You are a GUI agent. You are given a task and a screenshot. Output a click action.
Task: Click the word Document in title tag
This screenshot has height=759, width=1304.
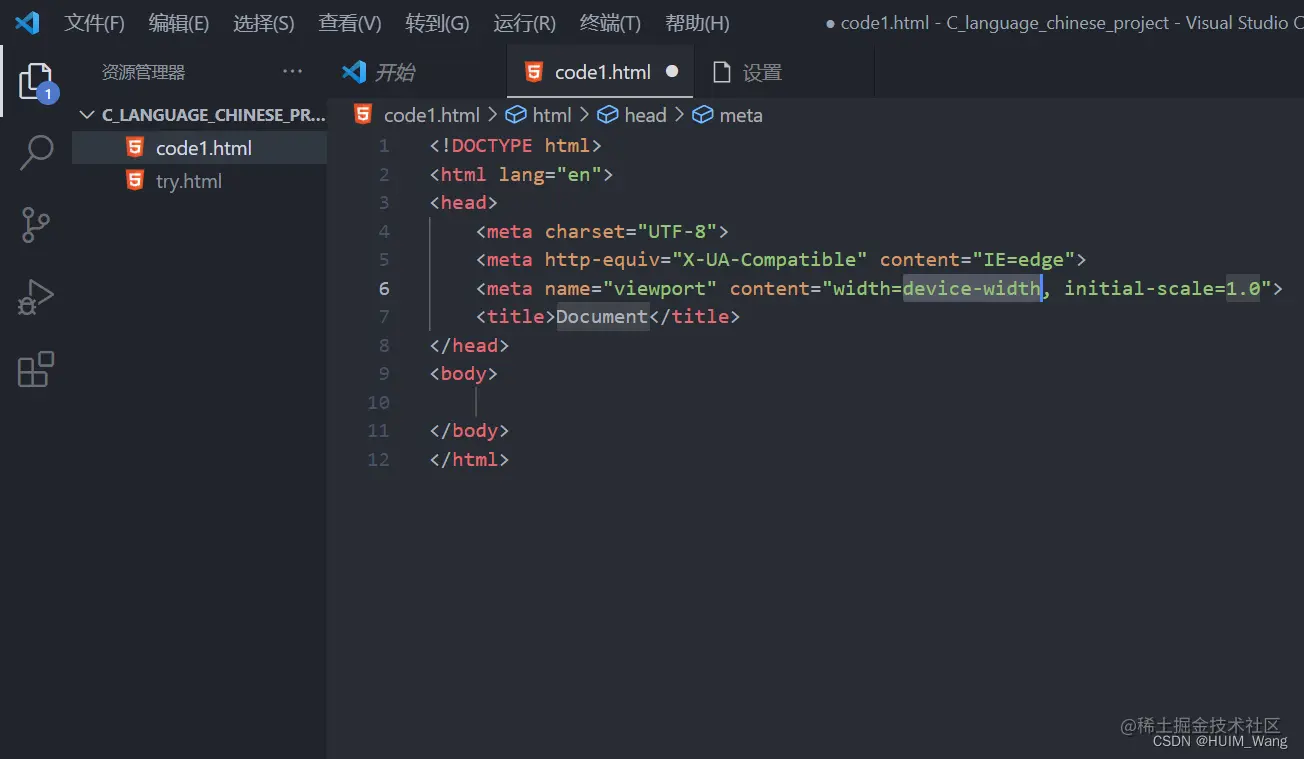tap(603, 316)
